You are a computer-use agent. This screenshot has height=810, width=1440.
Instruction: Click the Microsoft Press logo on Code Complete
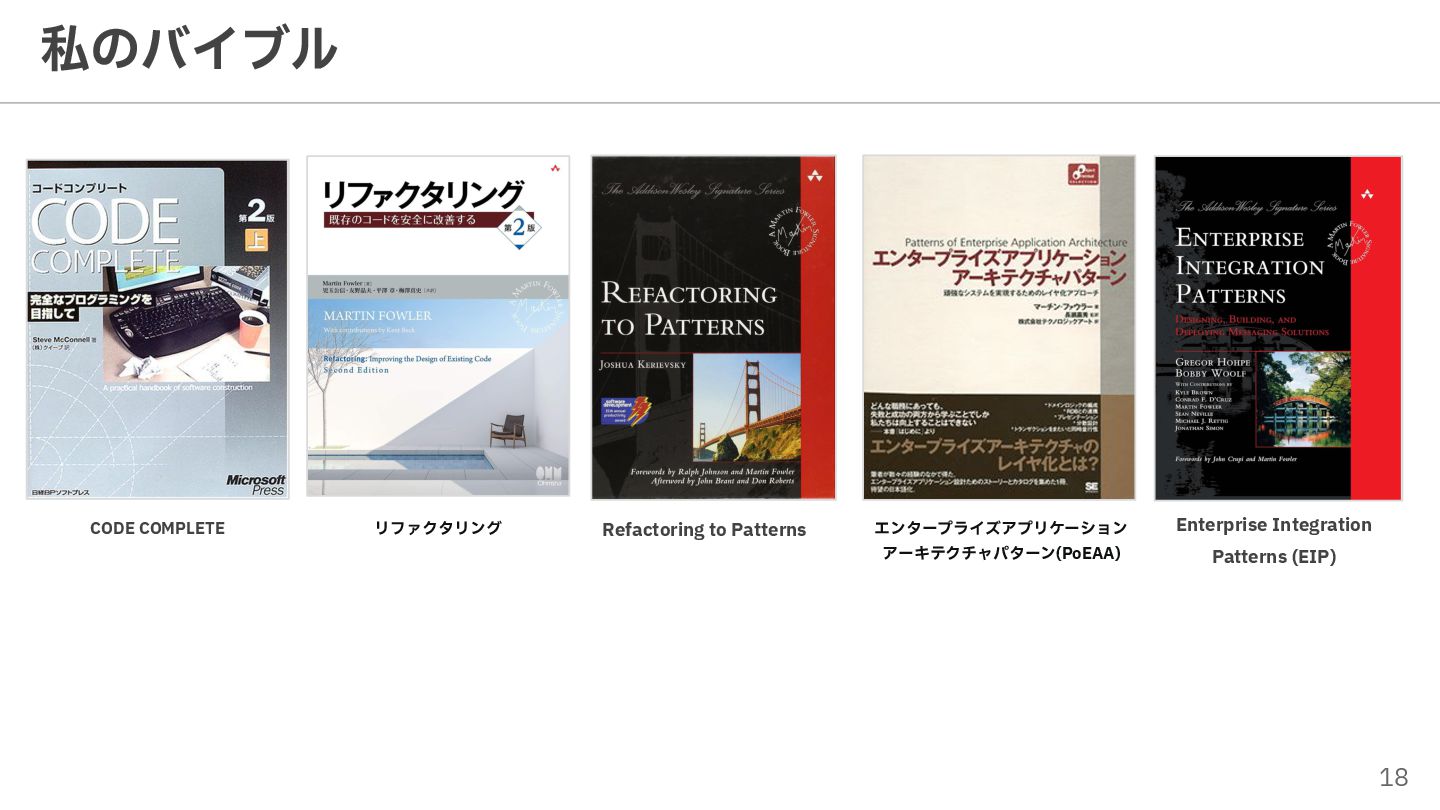click(x=256, y=484)
